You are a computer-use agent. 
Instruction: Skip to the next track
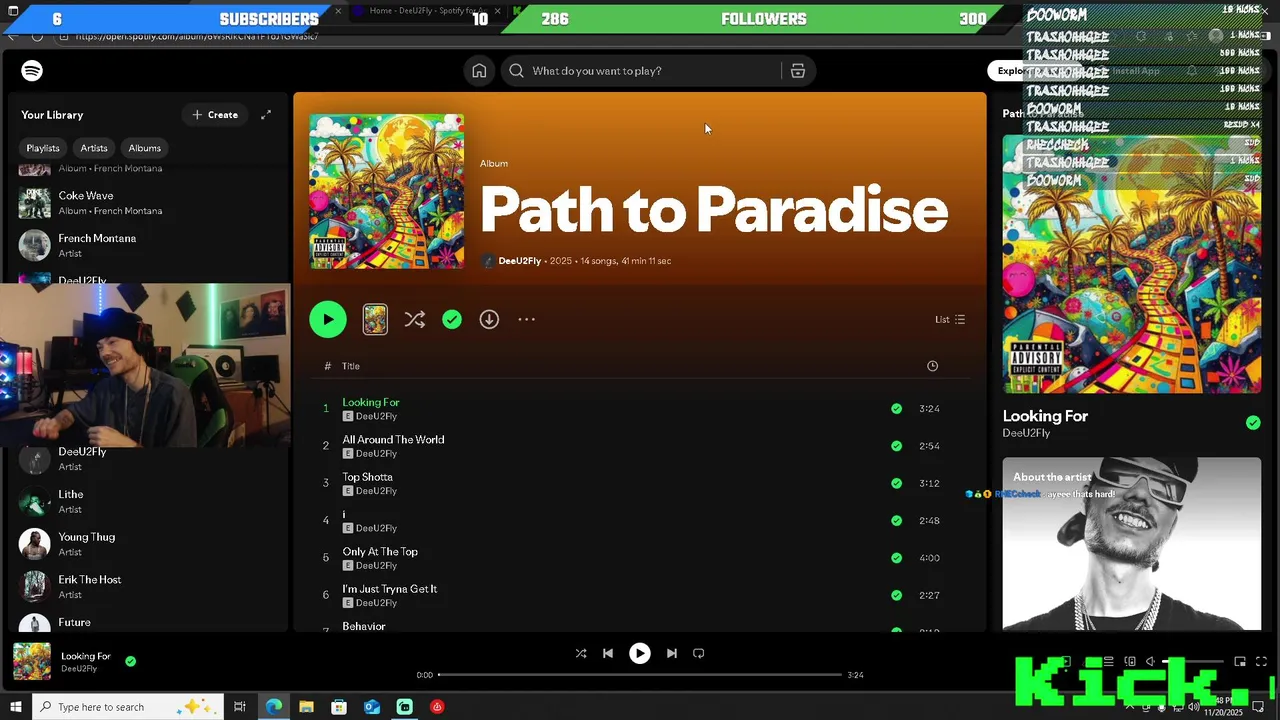pos(672,653)
